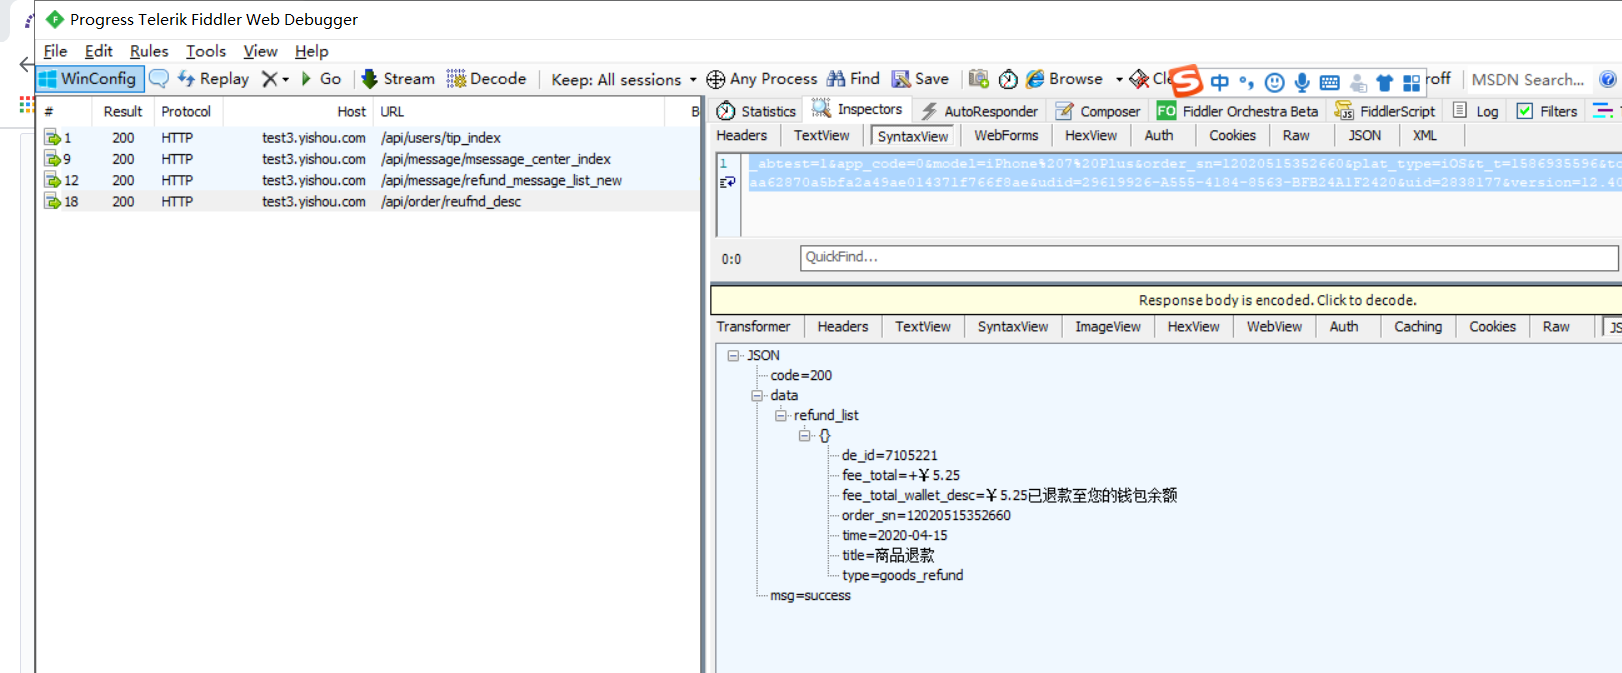Screen dimensions: 1622x673
Task: Select the tip_index session row
Action: pos(368,138)
